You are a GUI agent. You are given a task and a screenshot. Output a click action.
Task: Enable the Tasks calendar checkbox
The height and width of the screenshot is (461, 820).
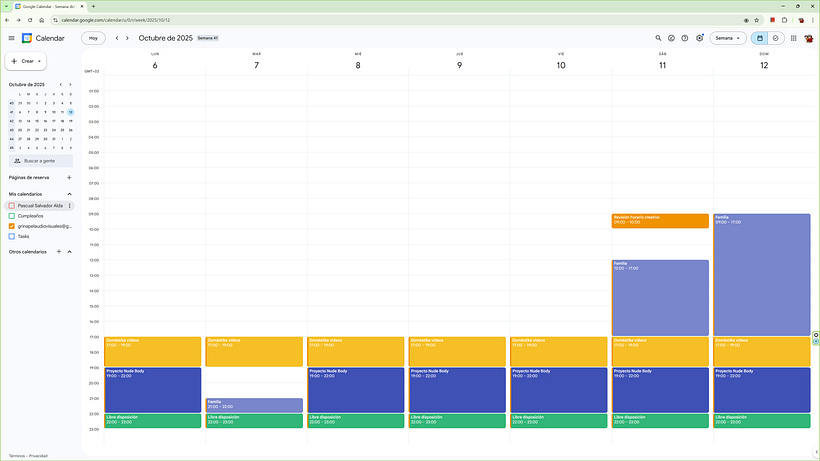coord(12,237)
